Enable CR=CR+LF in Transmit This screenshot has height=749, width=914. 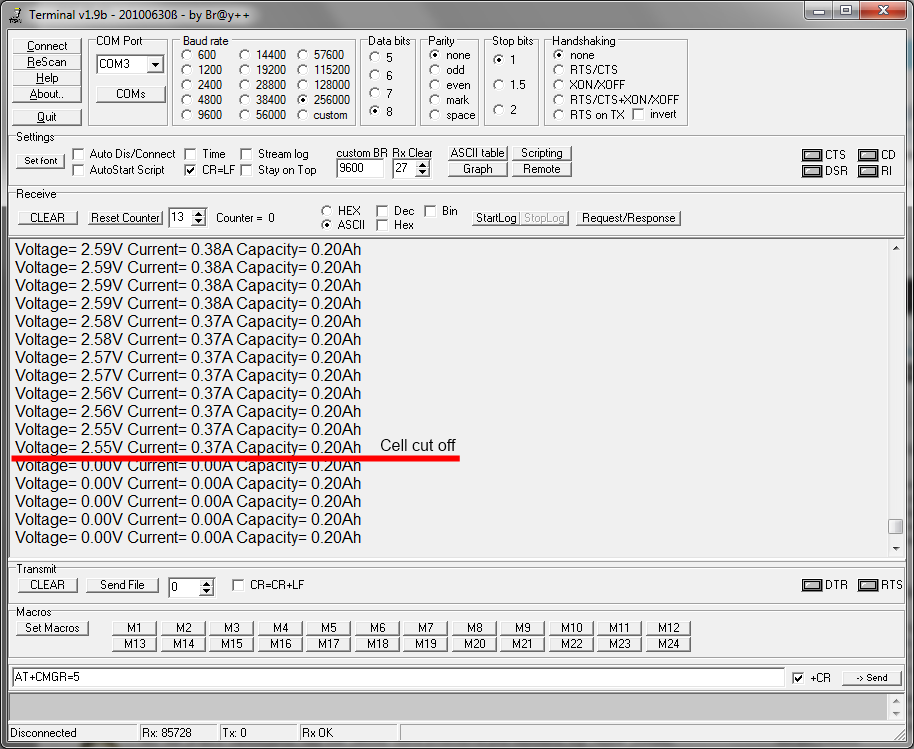[238, 585]
